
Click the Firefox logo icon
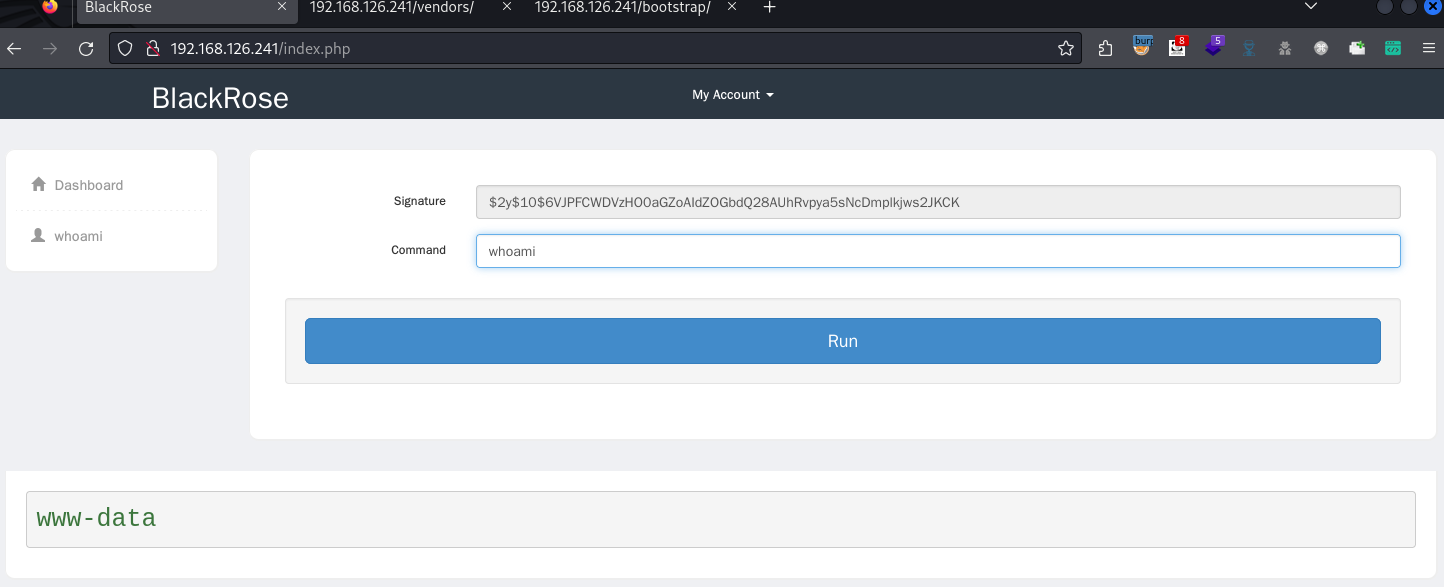point(50,6)
